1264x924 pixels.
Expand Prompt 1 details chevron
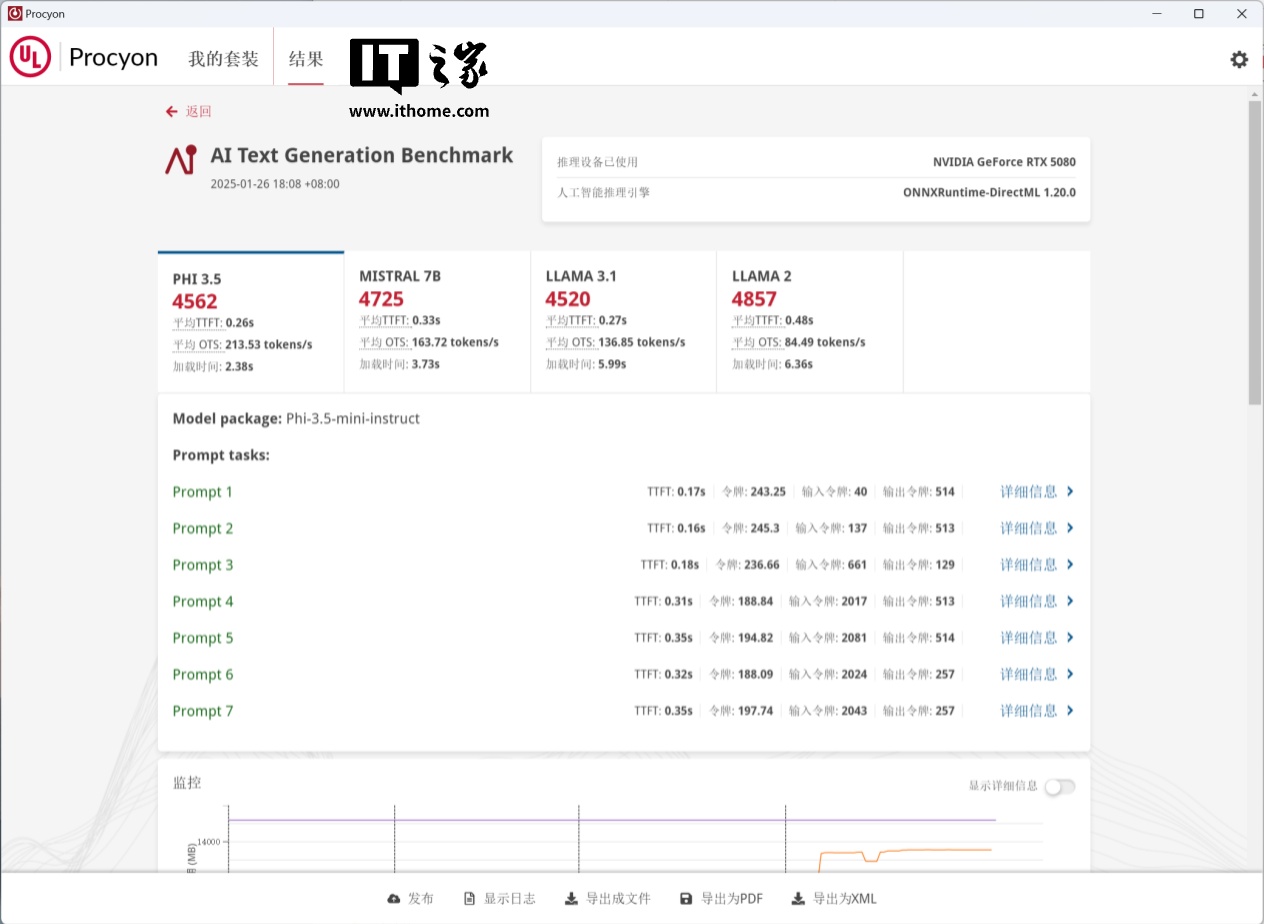tap(1070, 492)
